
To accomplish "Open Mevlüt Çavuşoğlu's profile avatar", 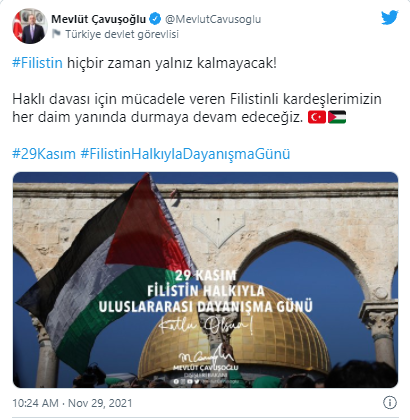I will (30, 26).
